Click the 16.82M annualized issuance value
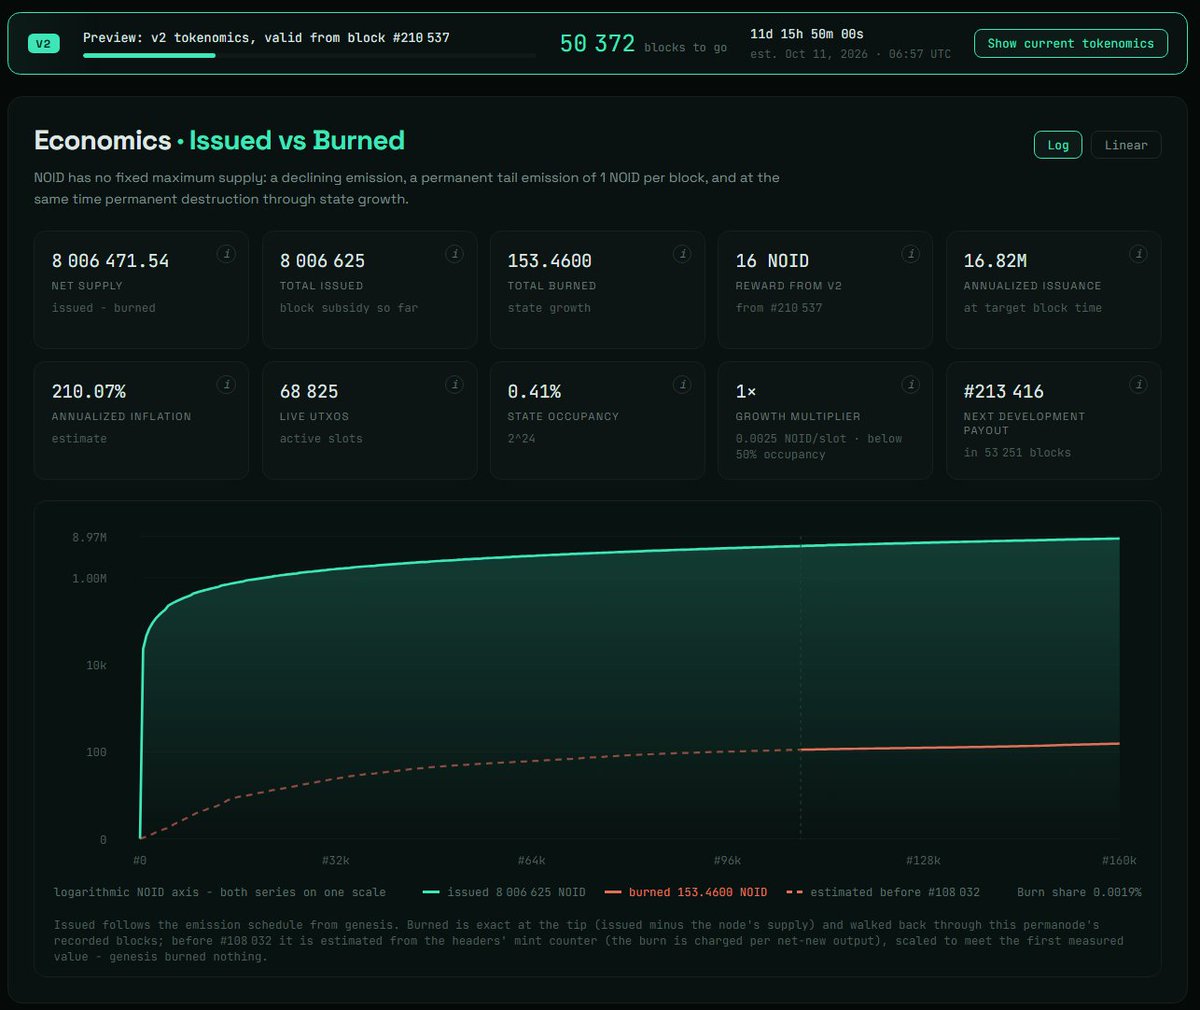The height and width of the screenshot is (1010, 1200). 995,261
